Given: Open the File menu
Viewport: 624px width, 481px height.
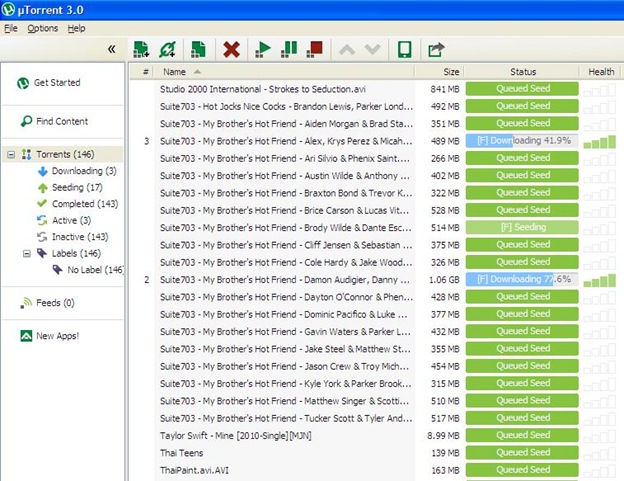Looking at the screenshot, I should (x=11, y=28).
